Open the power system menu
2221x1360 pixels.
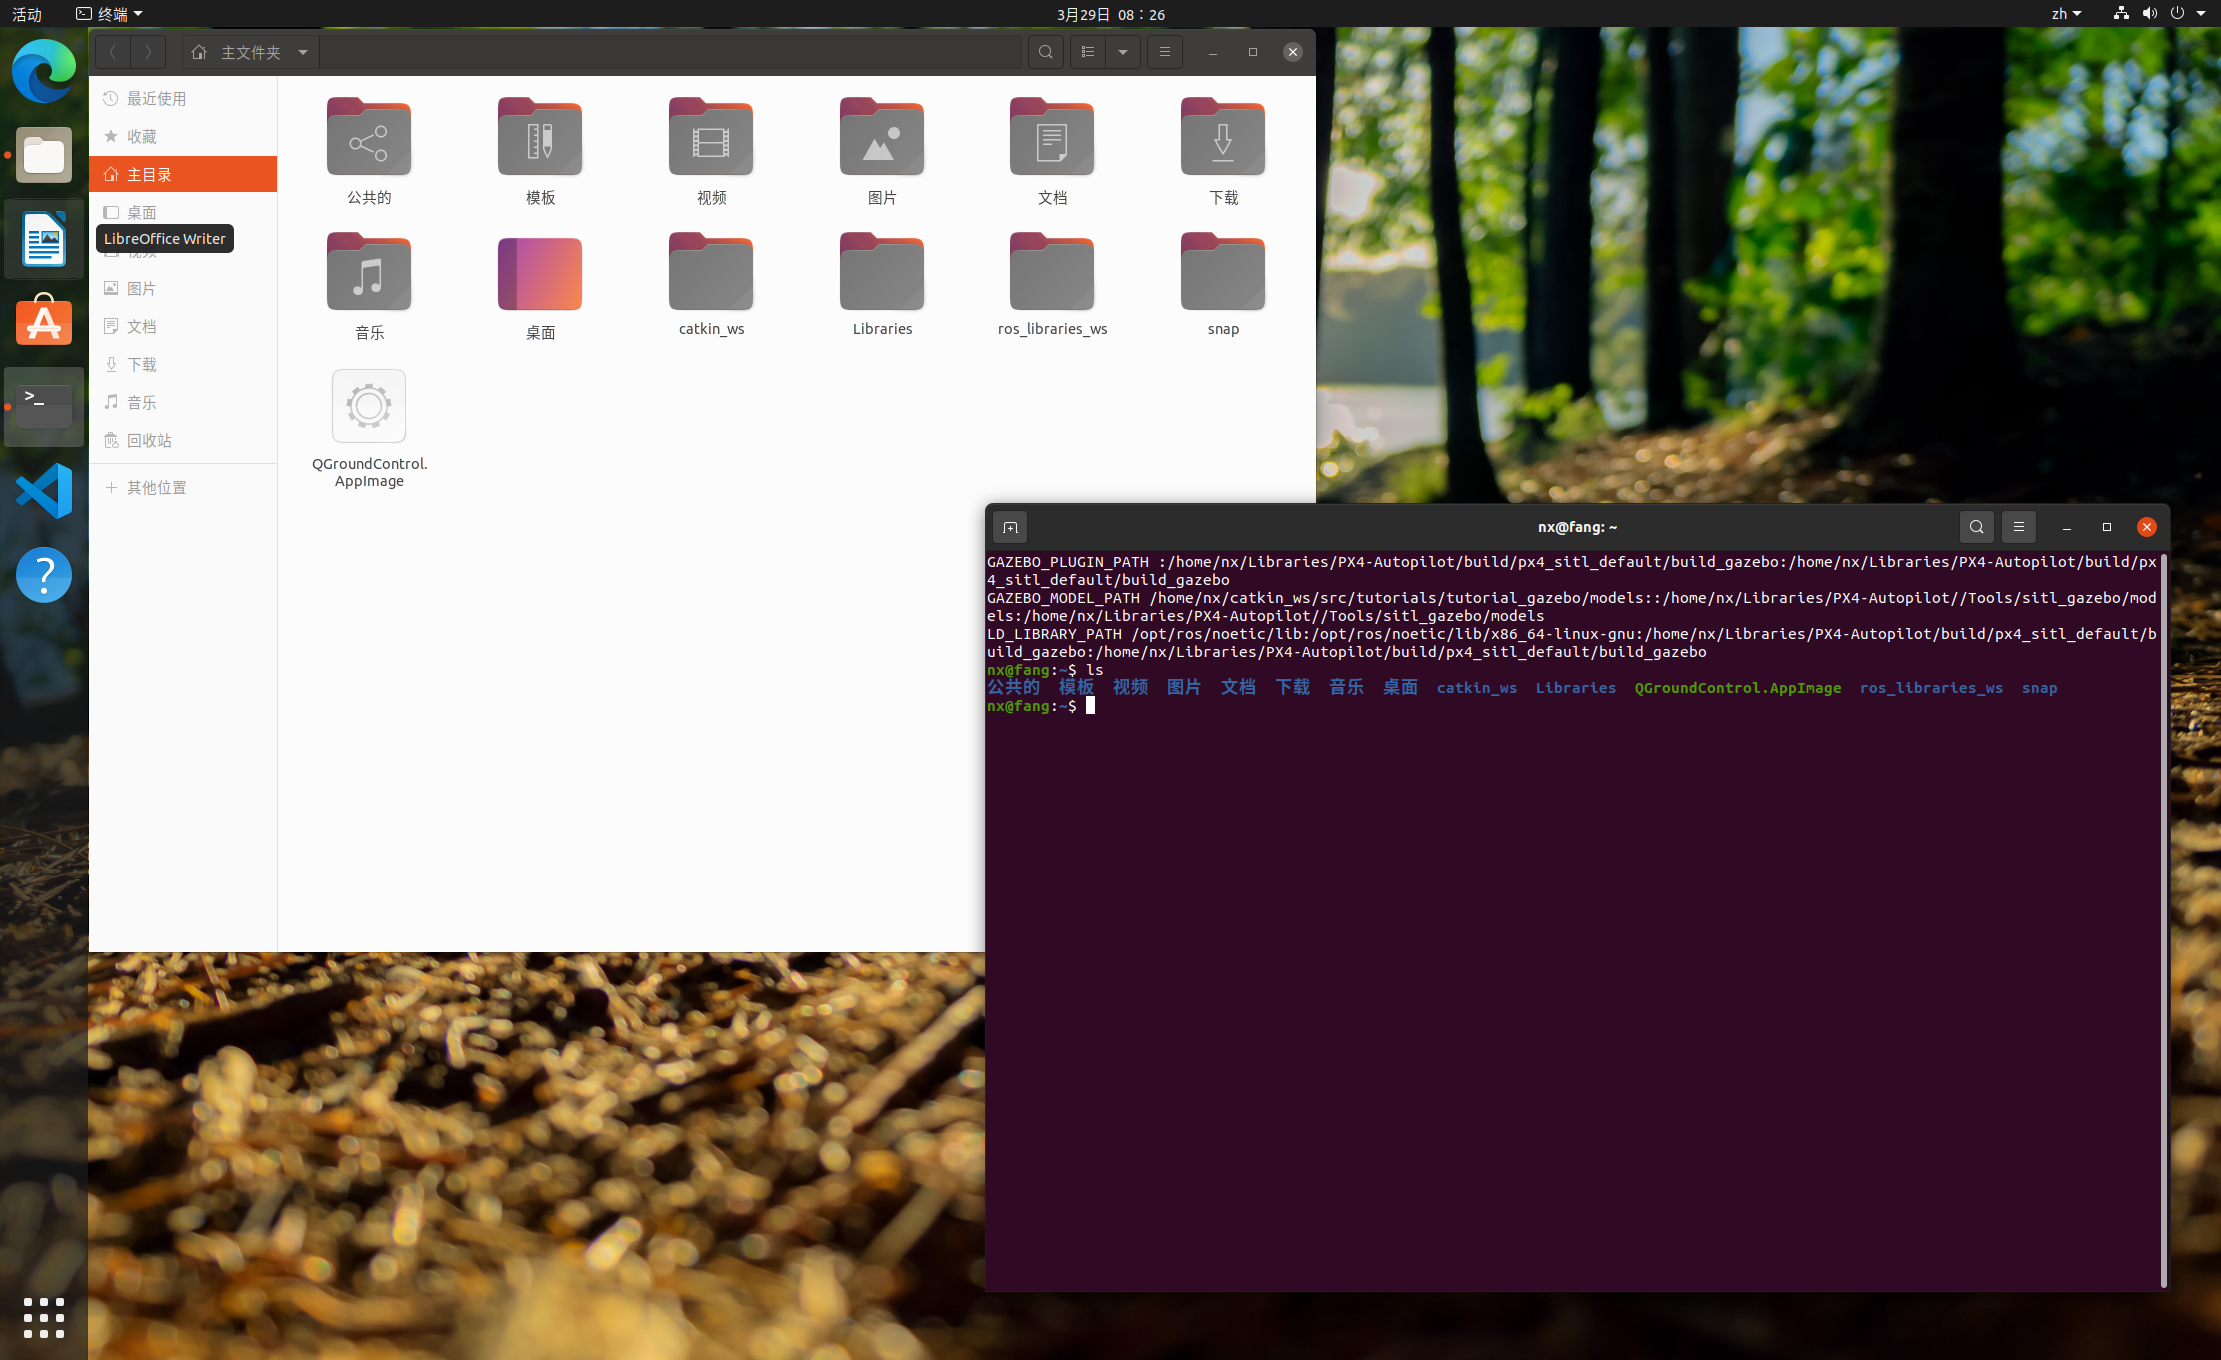[2178, 14]
